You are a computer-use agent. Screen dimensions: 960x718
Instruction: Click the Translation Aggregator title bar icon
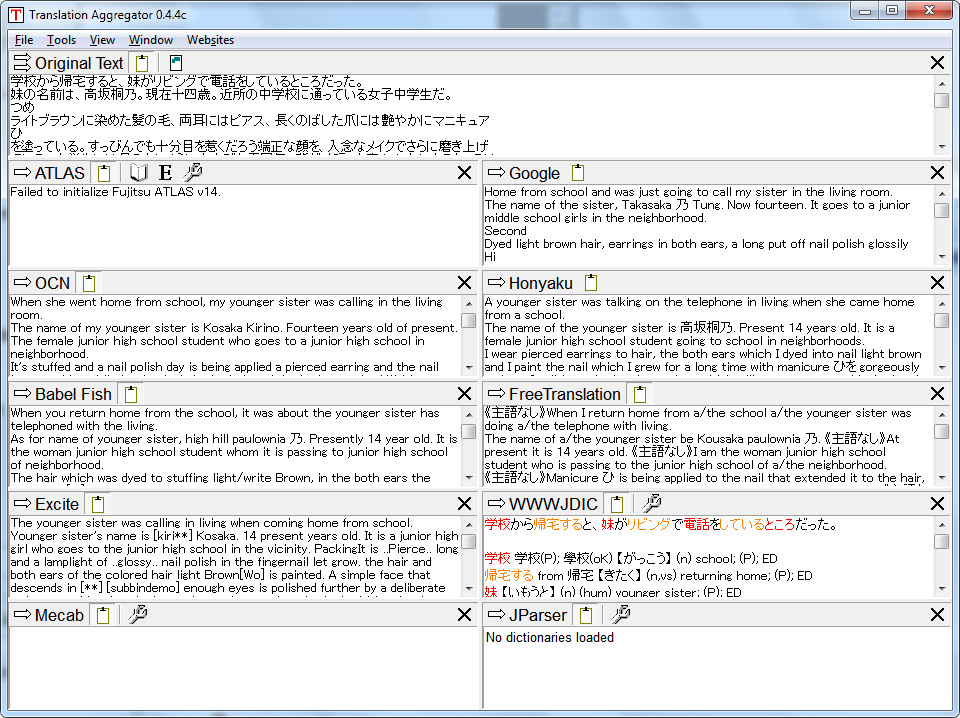point(16,15)
